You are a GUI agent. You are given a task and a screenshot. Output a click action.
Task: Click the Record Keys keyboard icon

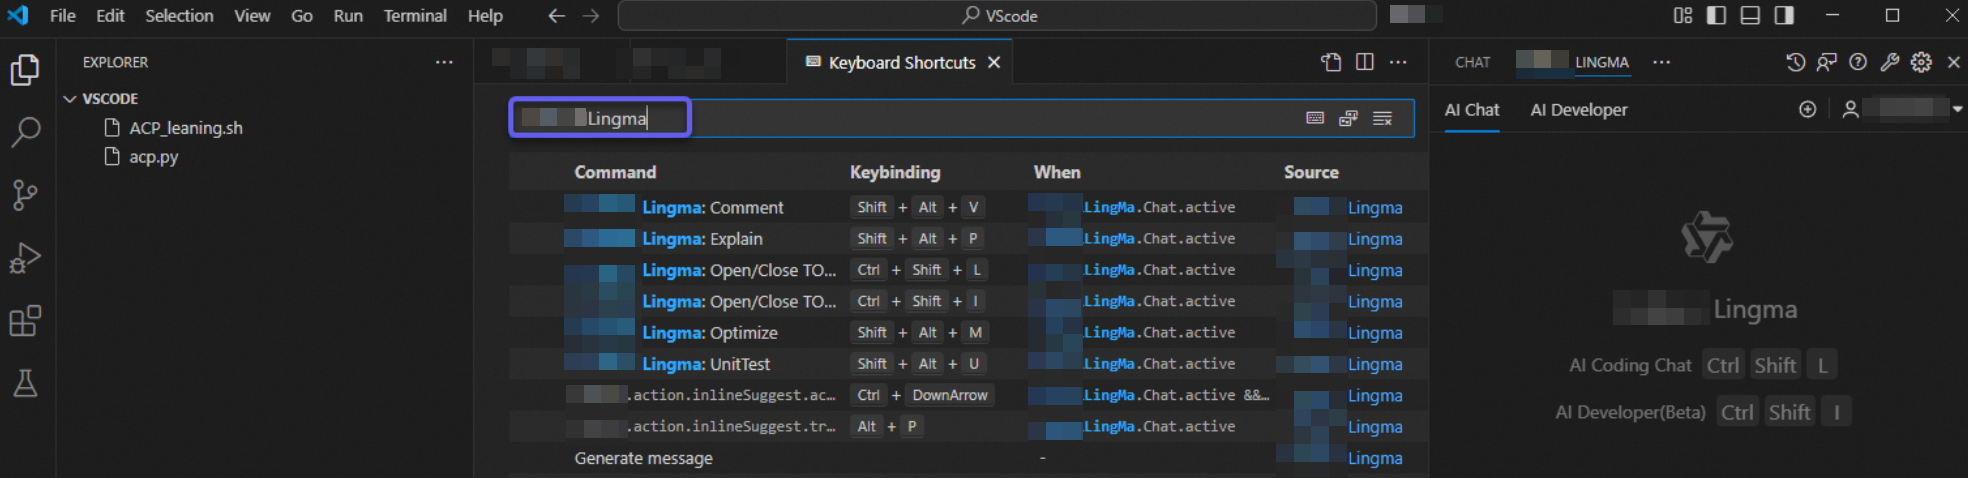click(1315, 118)
